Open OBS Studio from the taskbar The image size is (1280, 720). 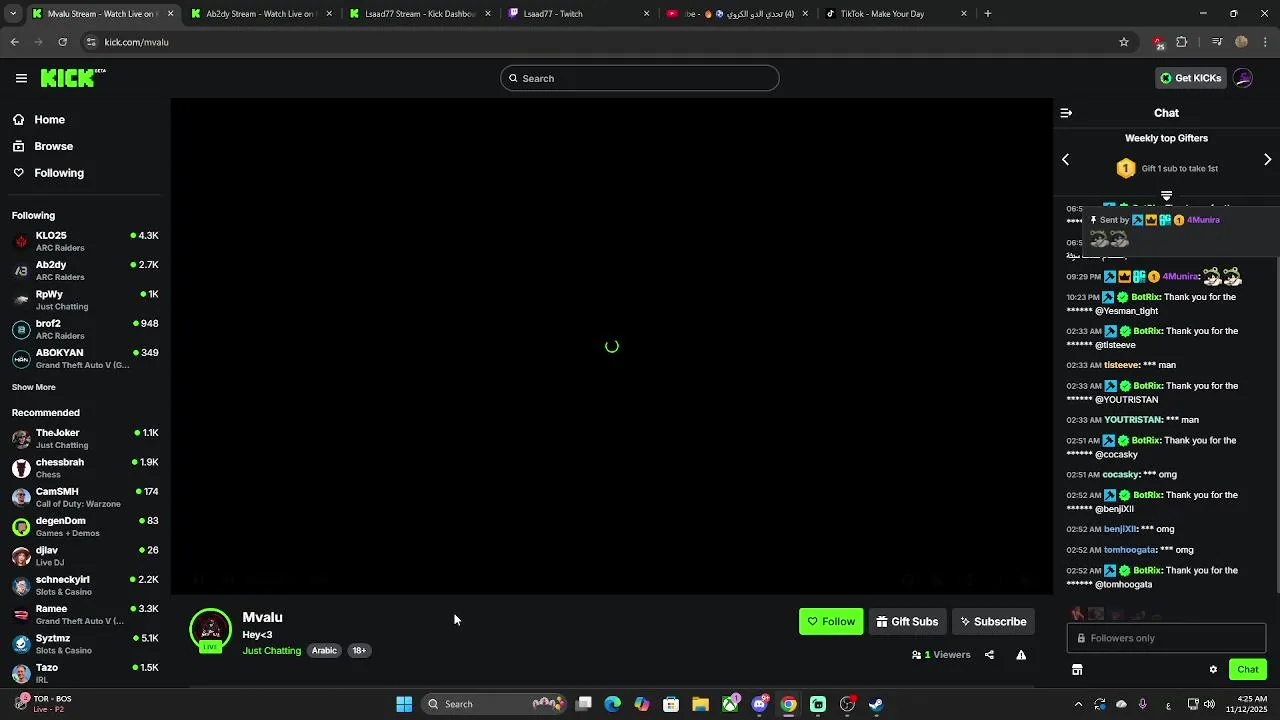click(847, 704)
